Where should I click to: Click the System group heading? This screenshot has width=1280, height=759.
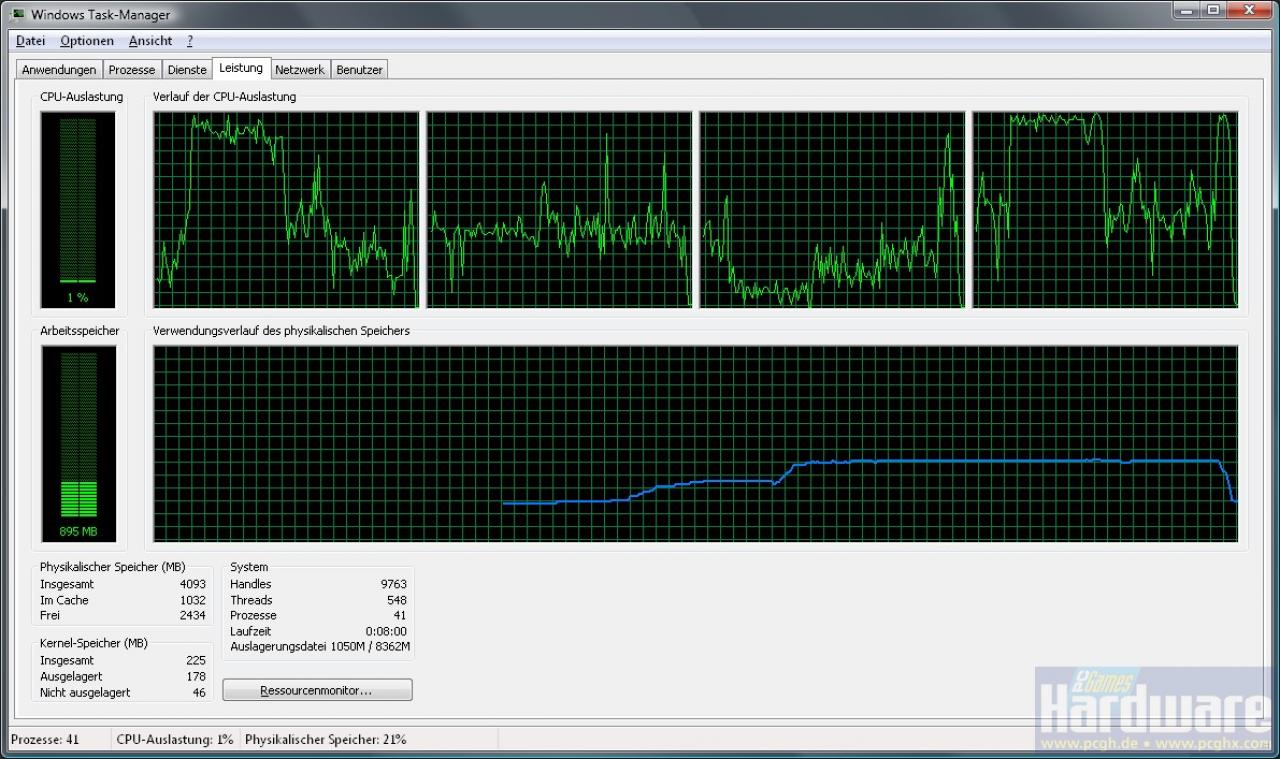click(249, 567)
